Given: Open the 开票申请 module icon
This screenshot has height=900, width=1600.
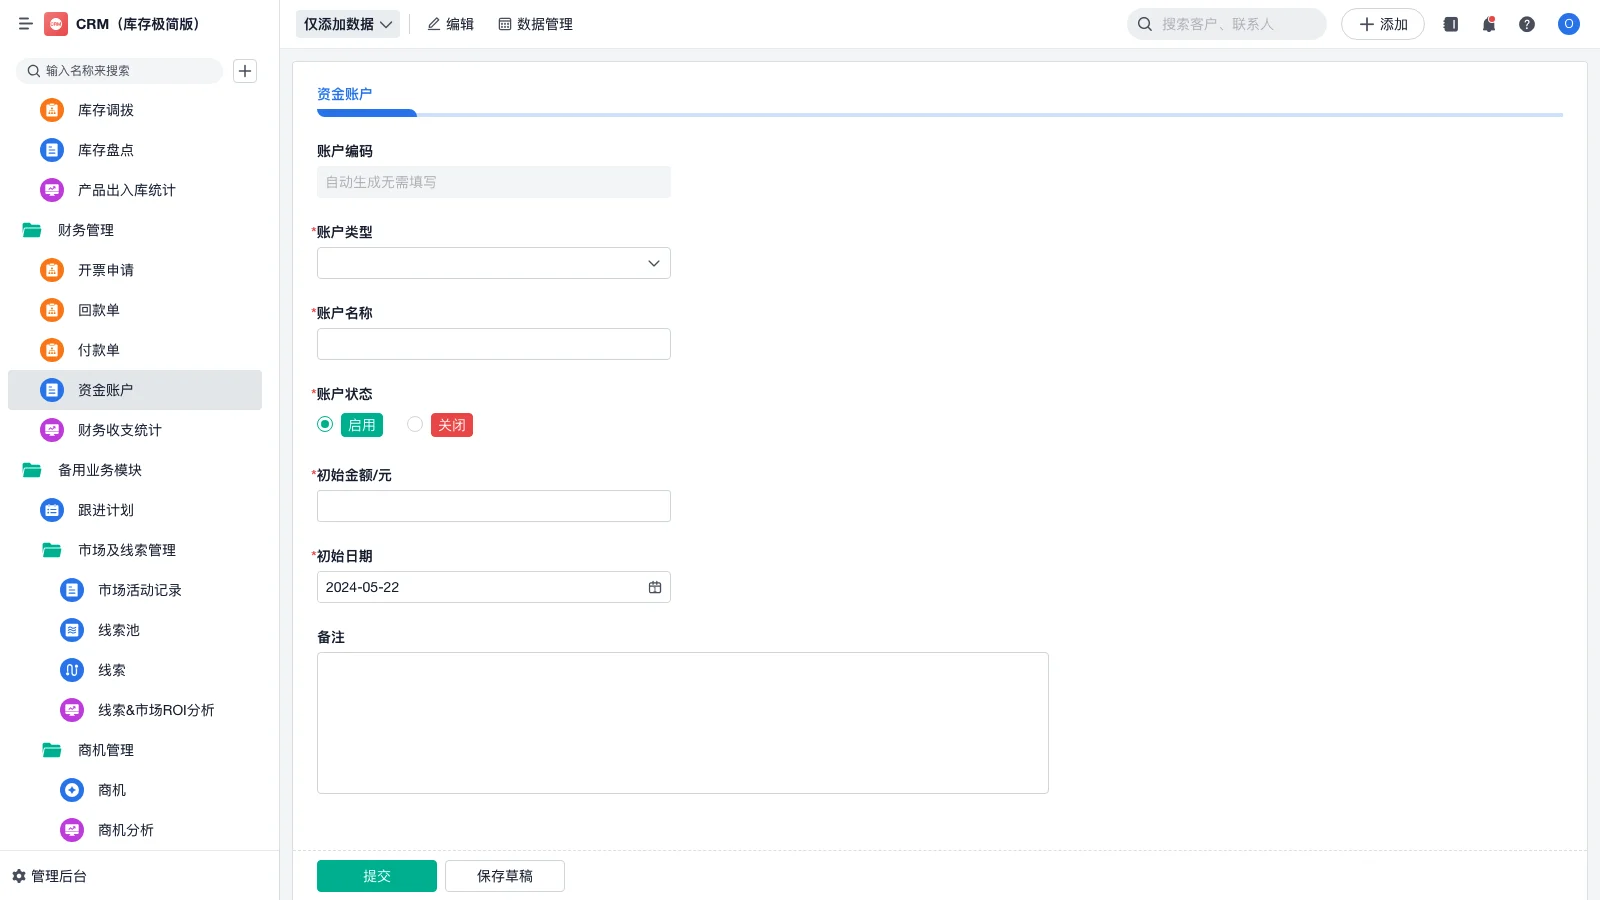Looking at the screenshot, I should point(51,270).
